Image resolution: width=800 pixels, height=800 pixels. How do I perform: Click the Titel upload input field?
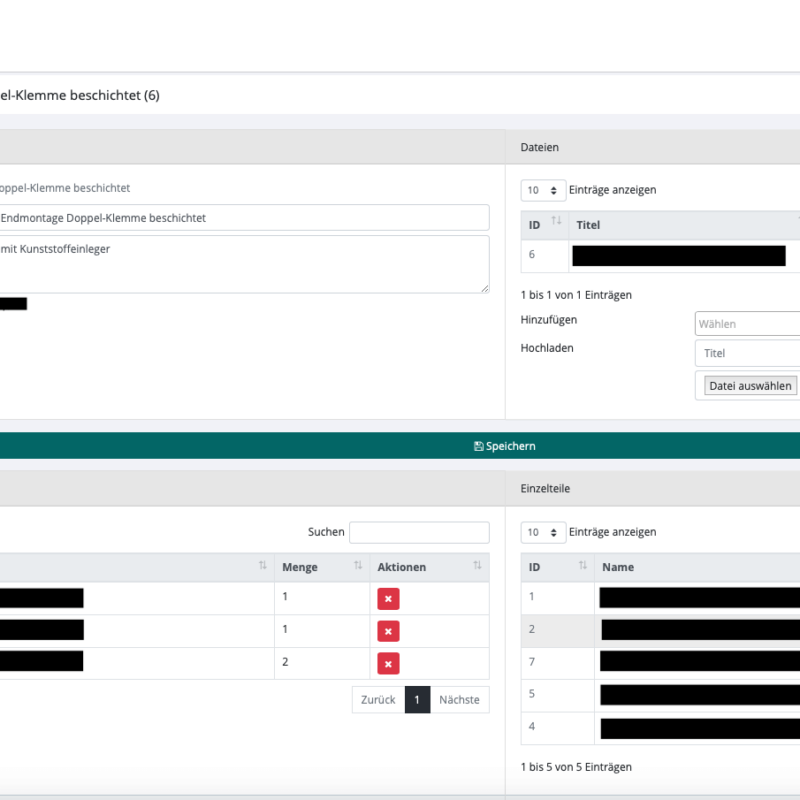(x=746, y=353)
